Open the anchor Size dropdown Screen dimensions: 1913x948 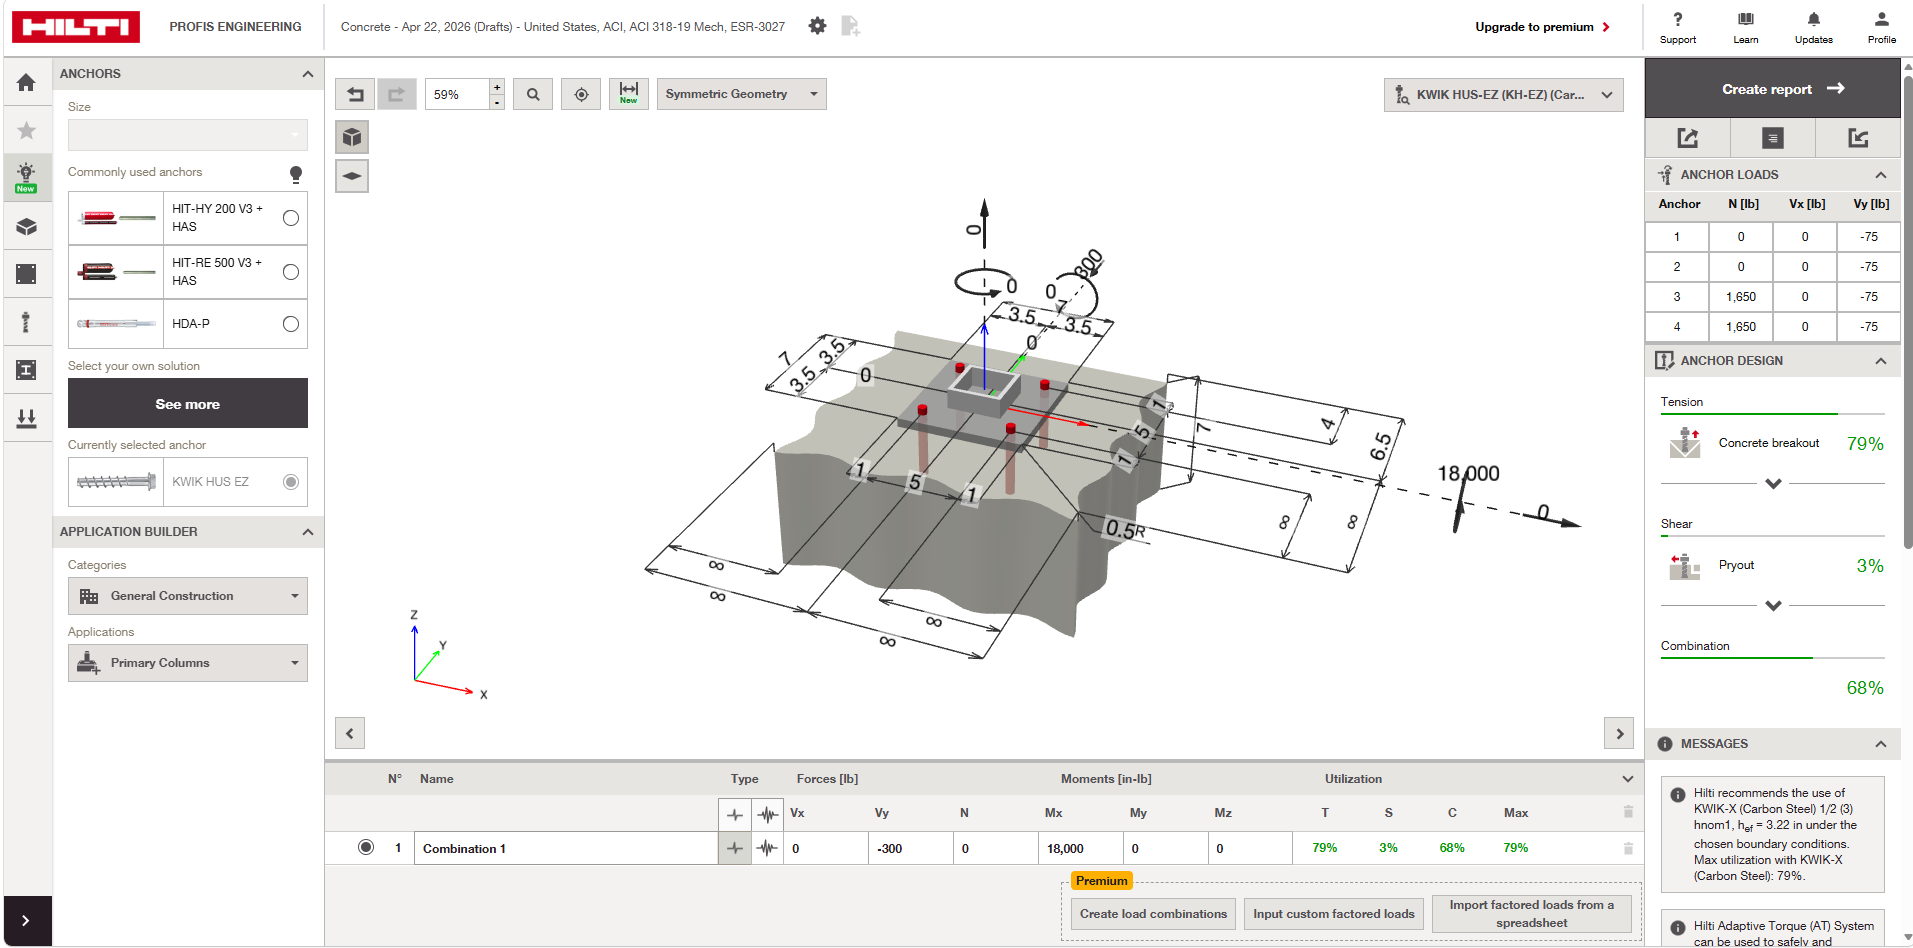click(188, 135)
